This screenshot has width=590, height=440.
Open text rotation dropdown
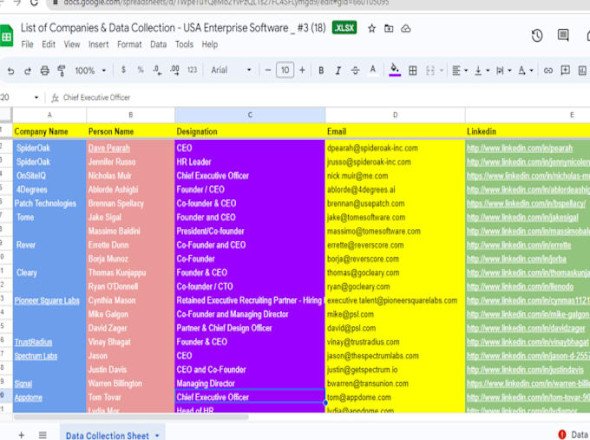point(526,70)
